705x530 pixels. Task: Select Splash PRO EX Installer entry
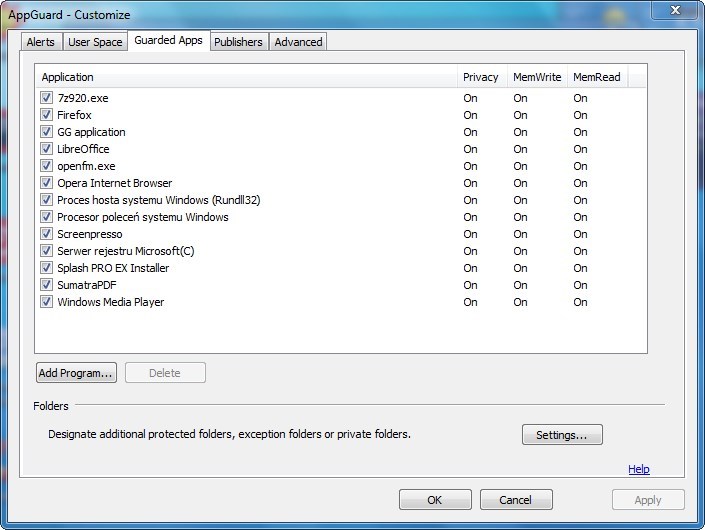[113, 268]
